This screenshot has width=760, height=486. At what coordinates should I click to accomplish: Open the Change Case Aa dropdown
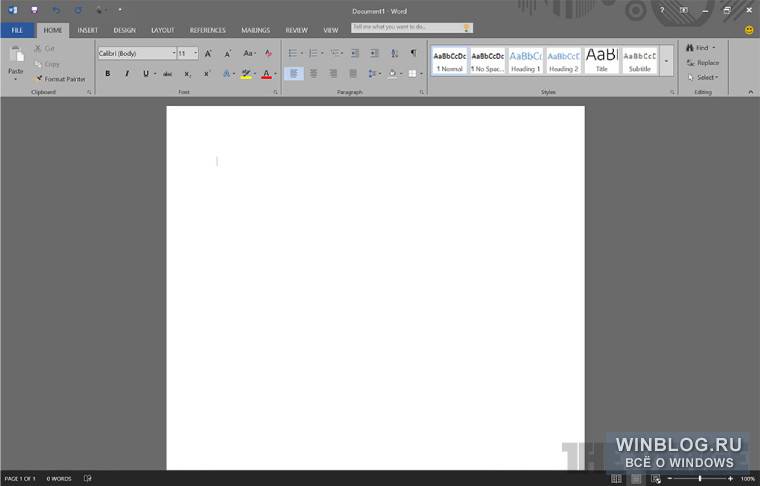click(249, 53)
